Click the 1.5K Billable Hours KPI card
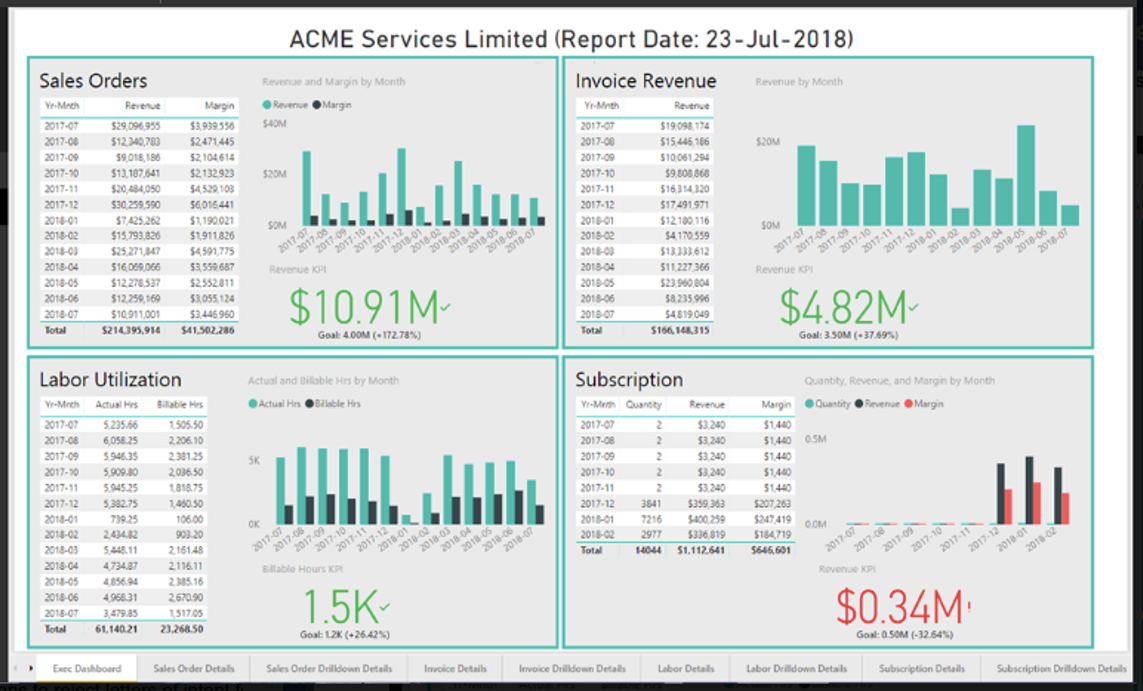1143x691 pixels. 346,606
